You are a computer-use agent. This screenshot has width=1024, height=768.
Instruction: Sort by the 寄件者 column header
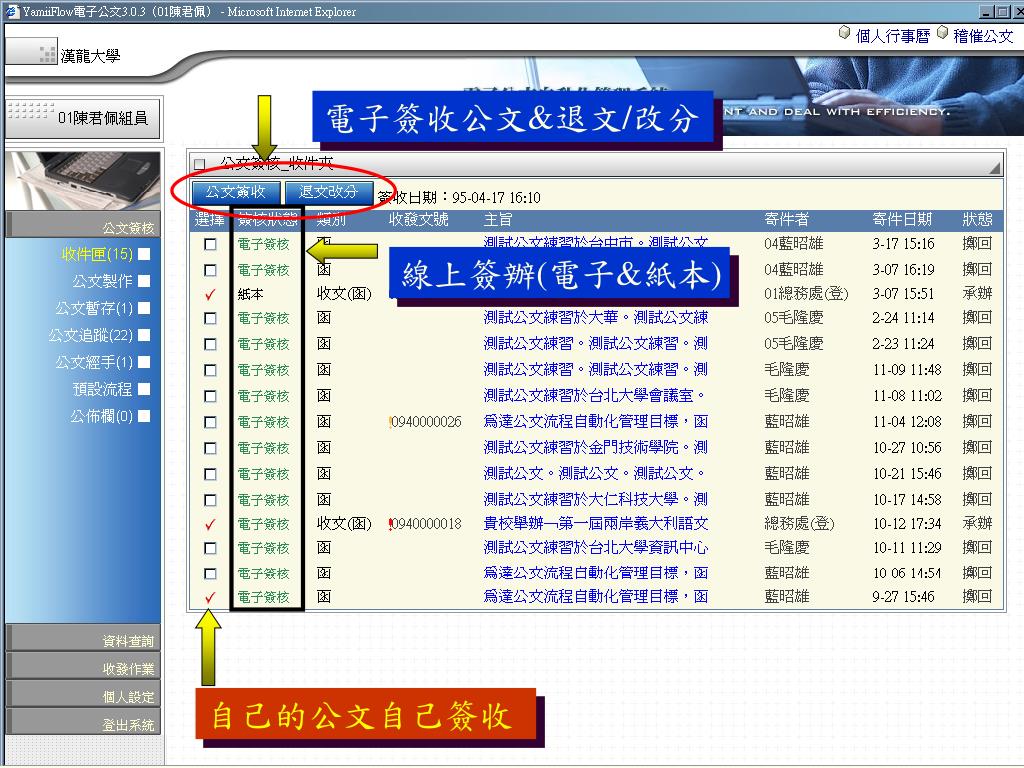tap(786, 219)
